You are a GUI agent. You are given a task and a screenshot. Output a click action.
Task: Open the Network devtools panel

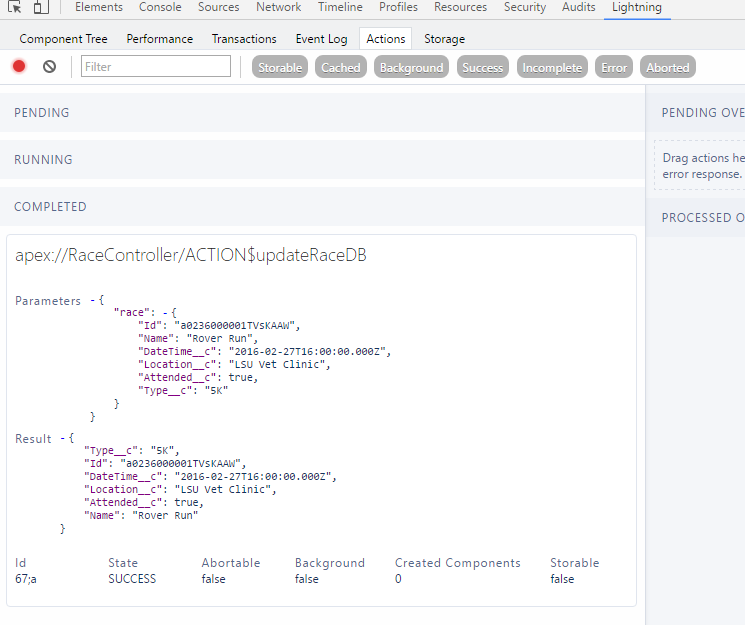pyautogui.click(x=278, y=7)
